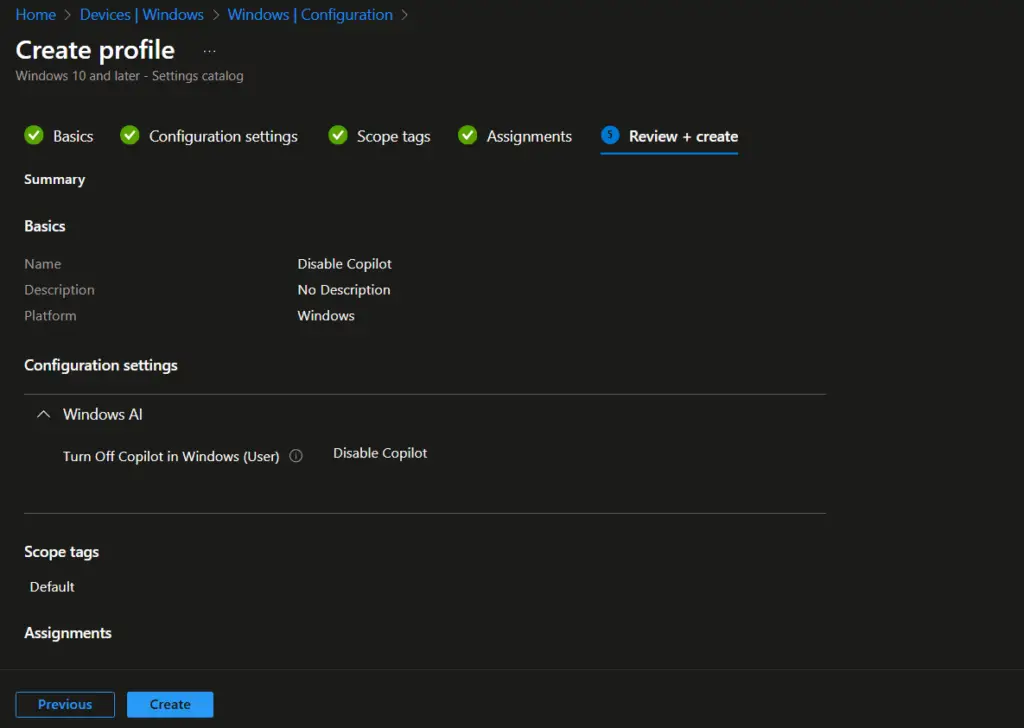Expand the breadcrumb arrow after Windows | Configuration
The width and height of the screenshot is (1024, 728).
pos(403,15)
